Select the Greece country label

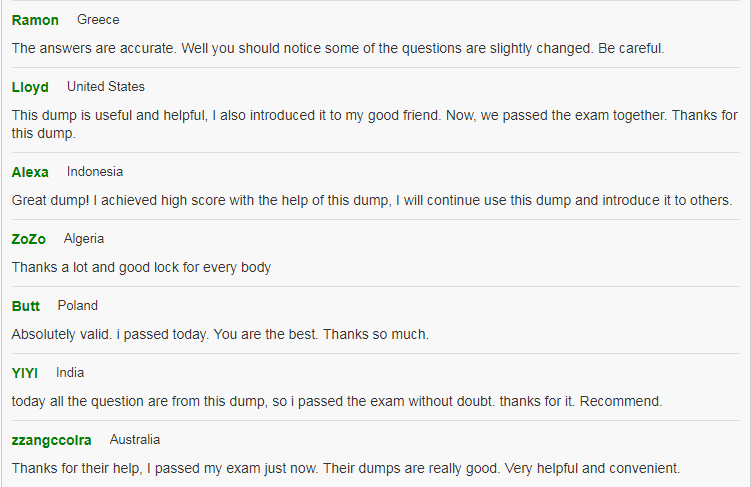(x=98, y=20)
